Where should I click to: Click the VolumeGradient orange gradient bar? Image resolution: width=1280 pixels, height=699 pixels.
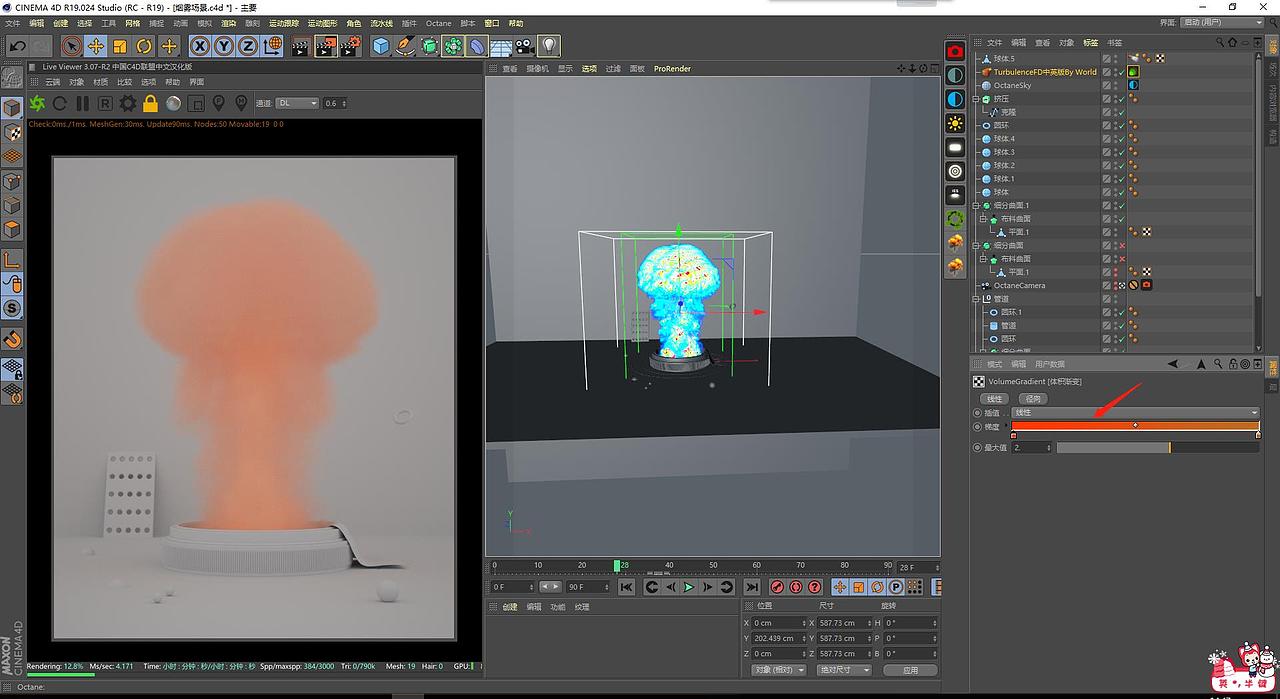(1135, 426)
